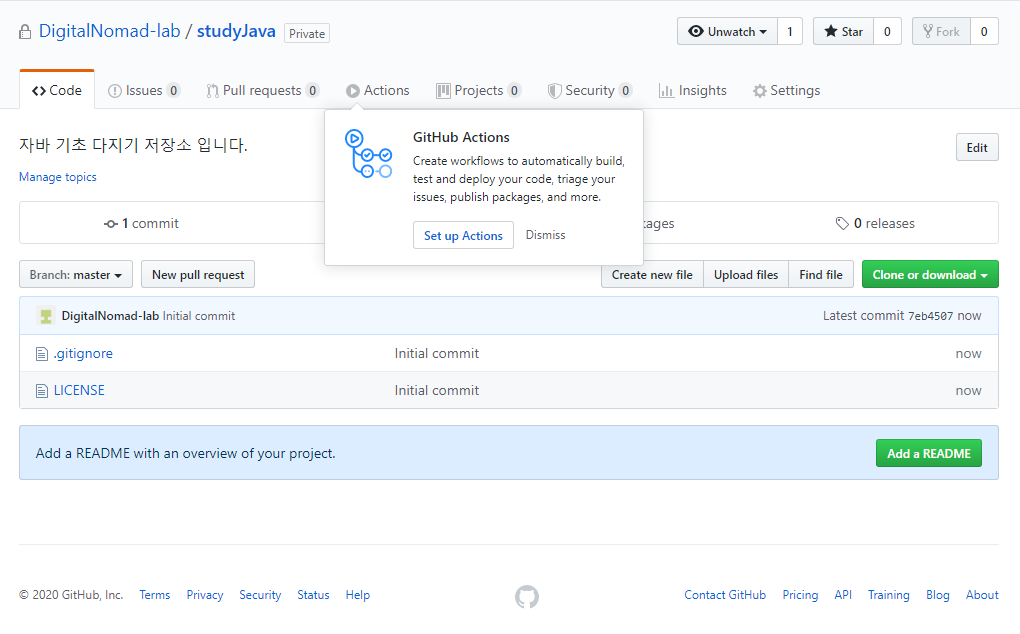Click the DigitalNomad-lab avatar in commit row
The height and width of the screenshot is (634, 1020).
pos(46,316)
